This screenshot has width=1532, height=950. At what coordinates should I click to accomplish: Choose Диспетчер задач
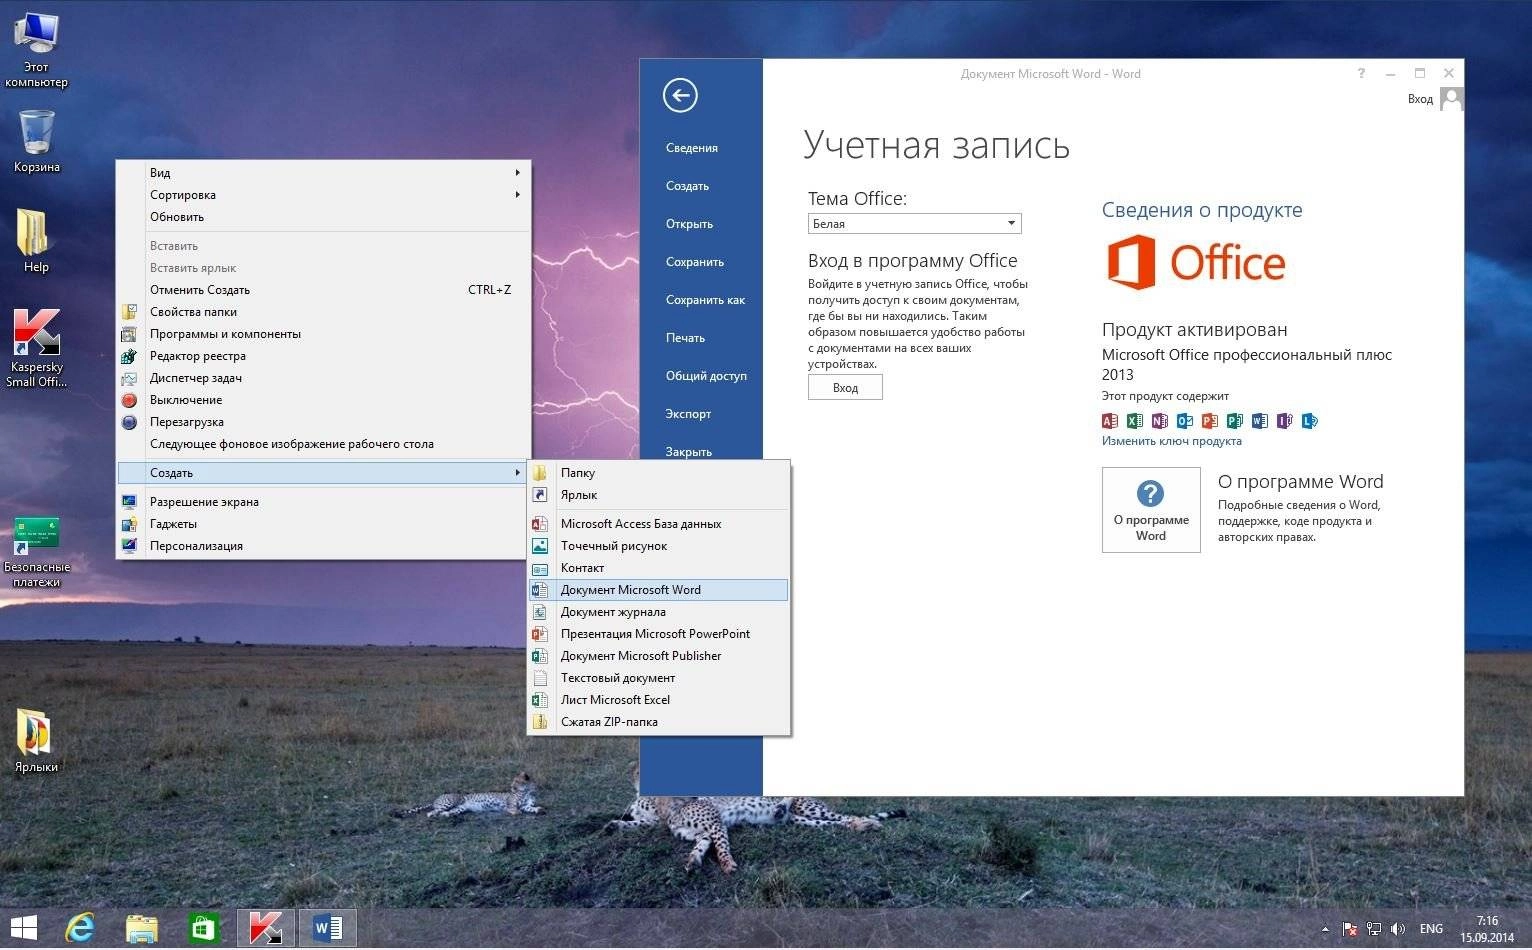click(x=324, y=378)
